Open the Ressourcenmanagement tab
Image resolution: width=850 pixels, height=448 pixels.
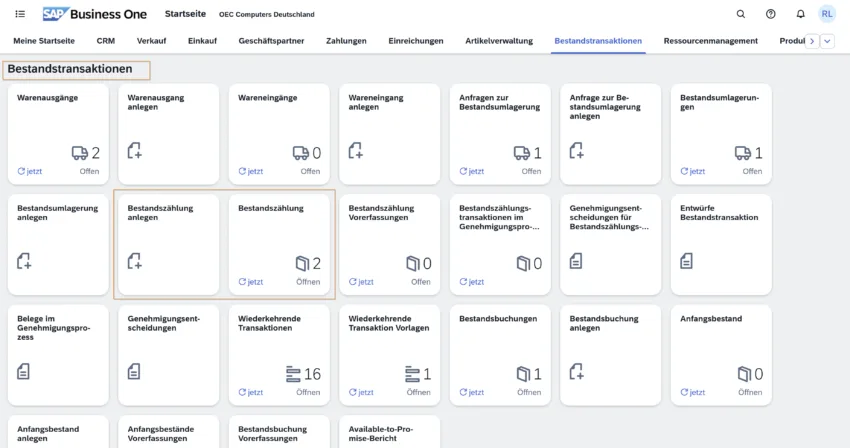tap(711, 41)
